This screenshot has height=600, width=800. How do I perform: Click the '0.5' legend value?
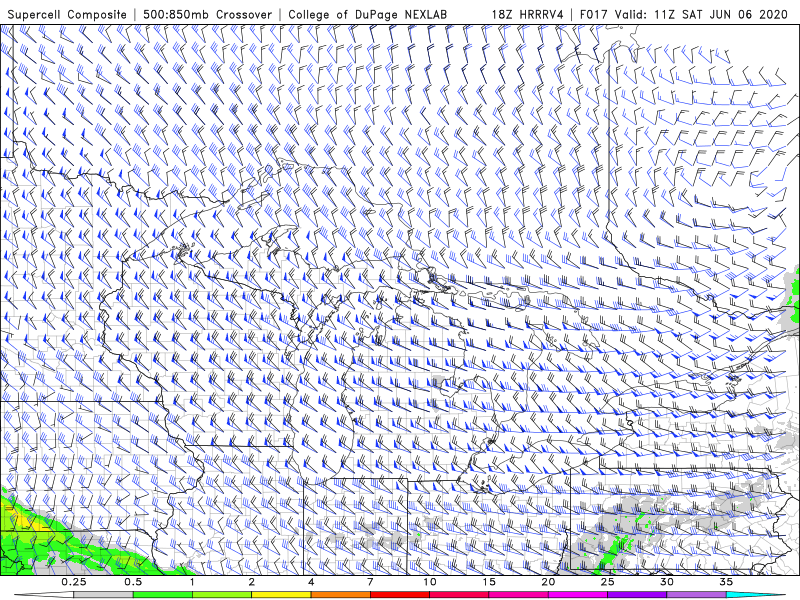click(x=133, y=582)
